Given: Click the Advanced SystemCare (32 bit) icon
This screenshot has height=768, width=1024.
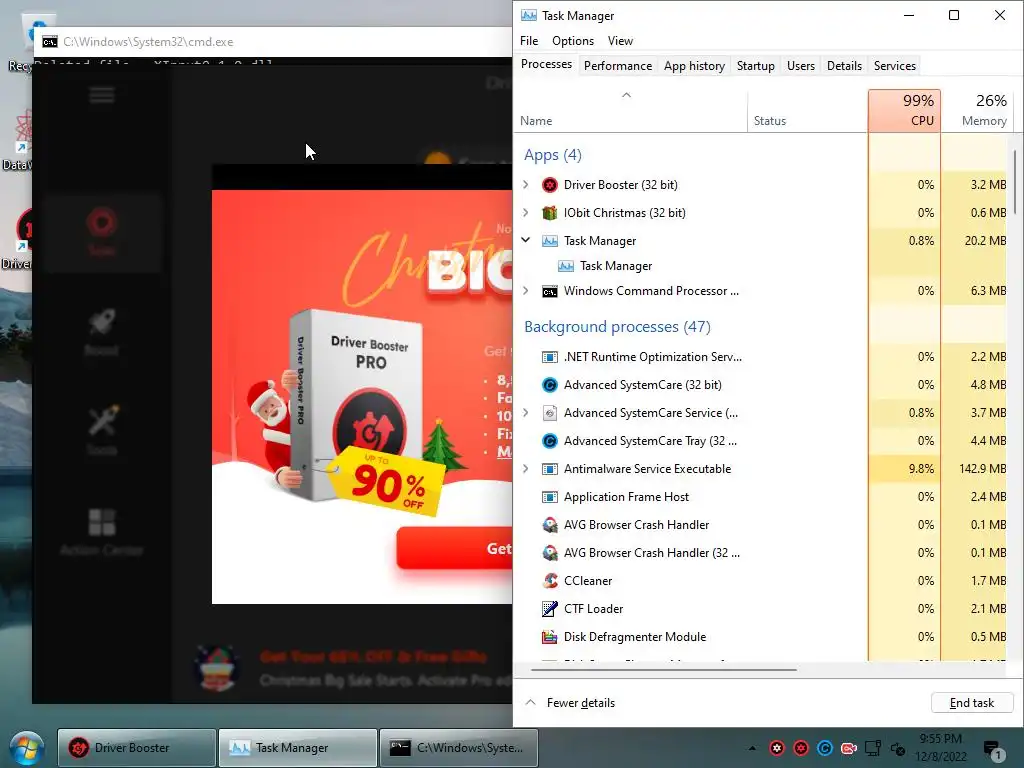Looking at the screenshot, I should tap(550, 385).
